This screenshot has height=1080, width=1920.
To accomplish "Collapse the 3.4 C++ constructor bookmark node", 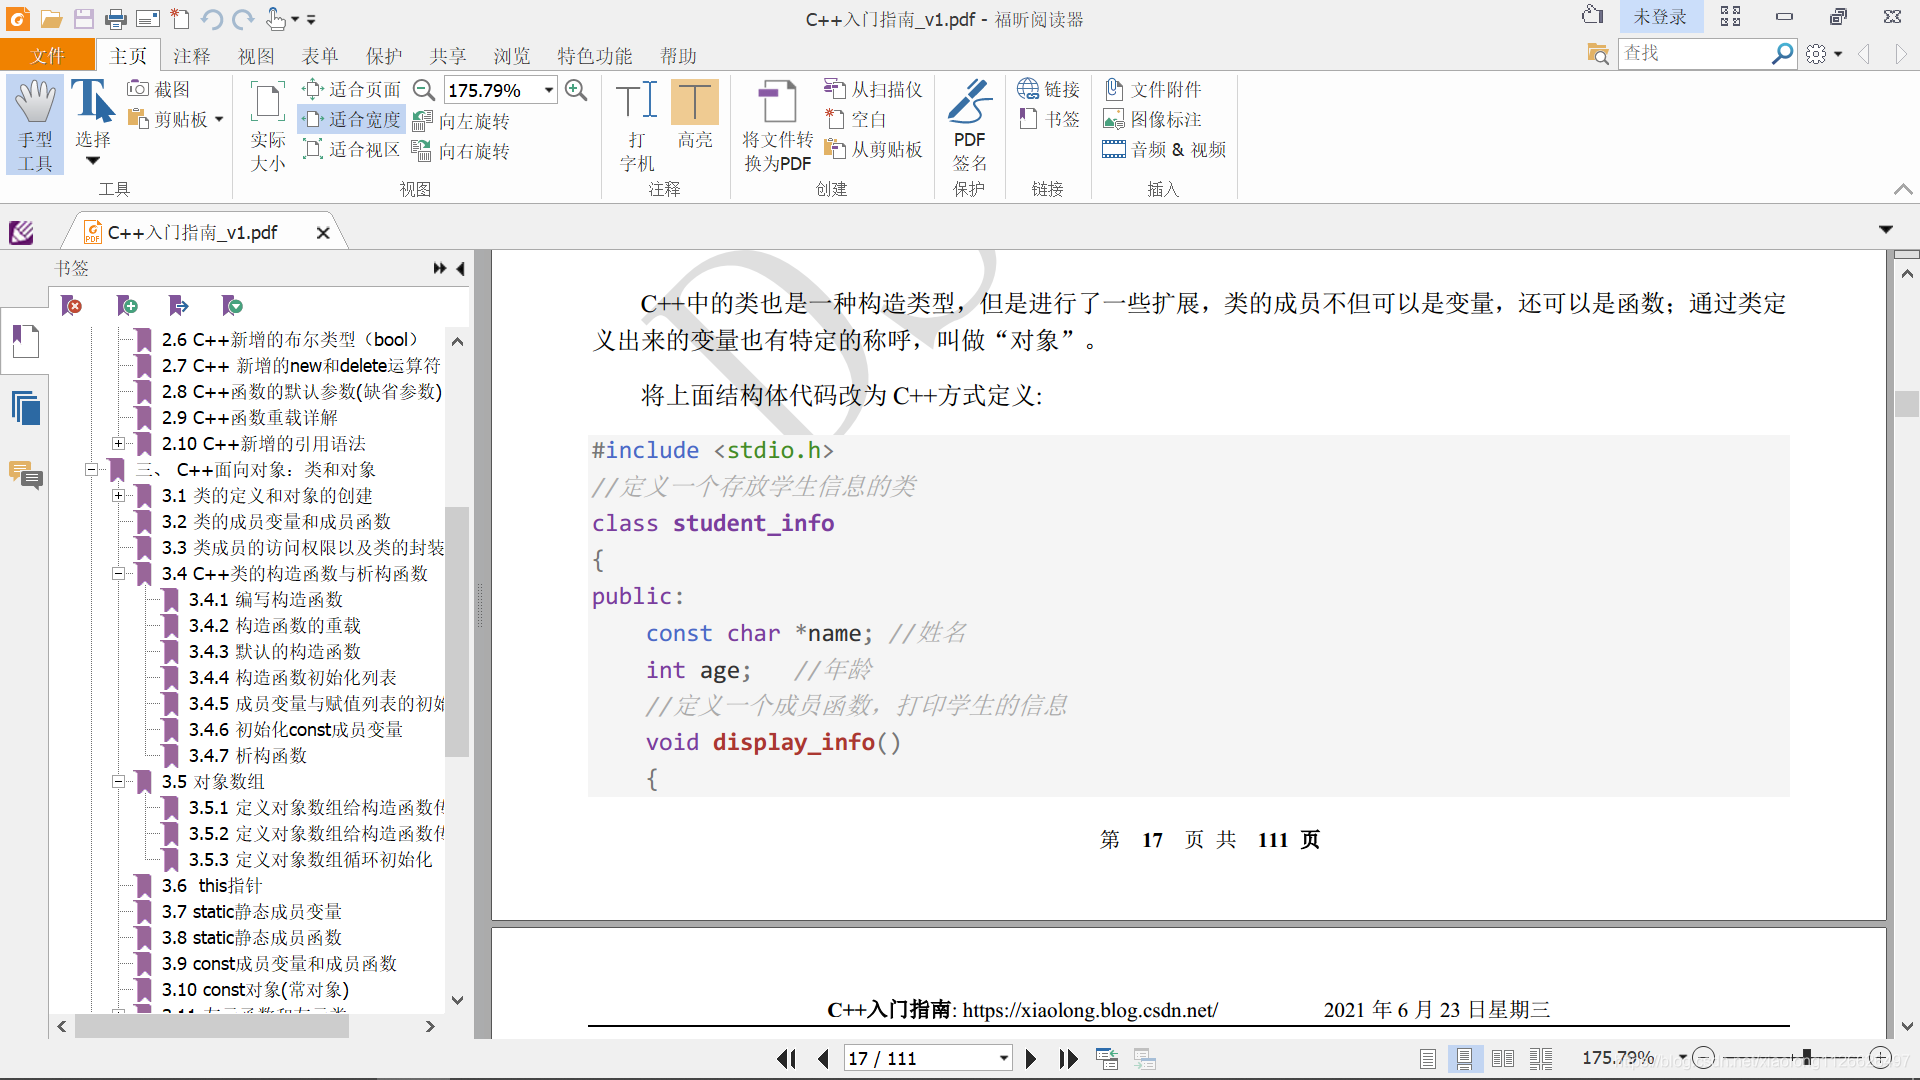I will [x=118, y=574].
